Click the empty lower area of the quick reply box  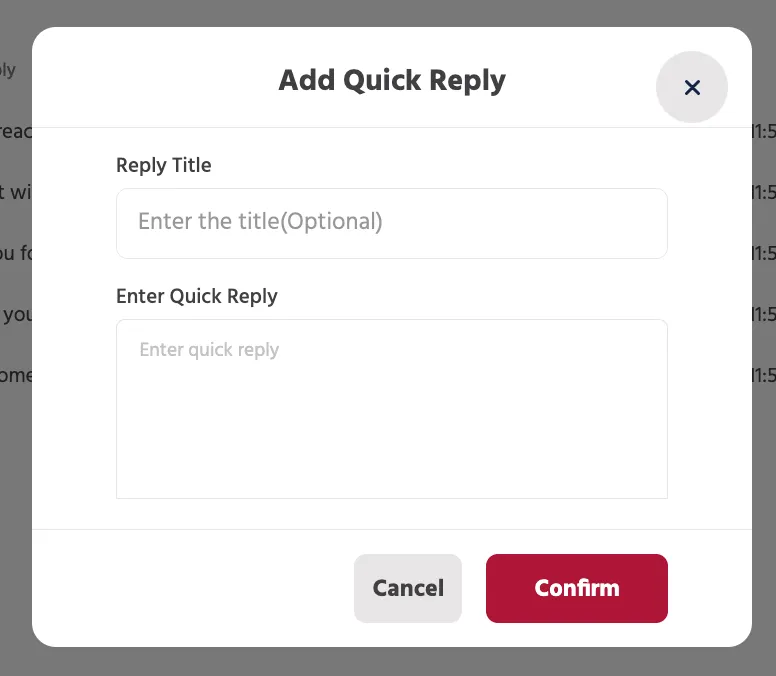(x=391, y=445)
